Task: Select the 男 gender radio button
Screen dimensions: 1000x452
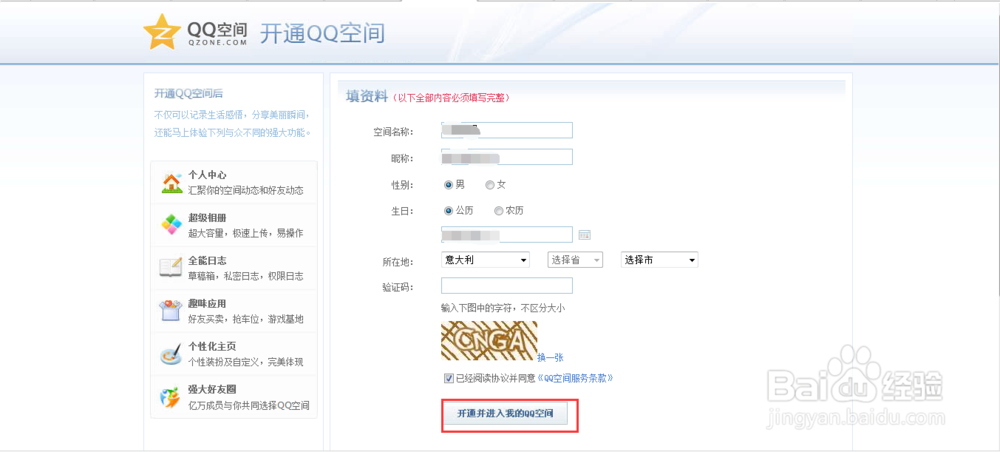Action: pyautogui.click(x=448, y=185)
